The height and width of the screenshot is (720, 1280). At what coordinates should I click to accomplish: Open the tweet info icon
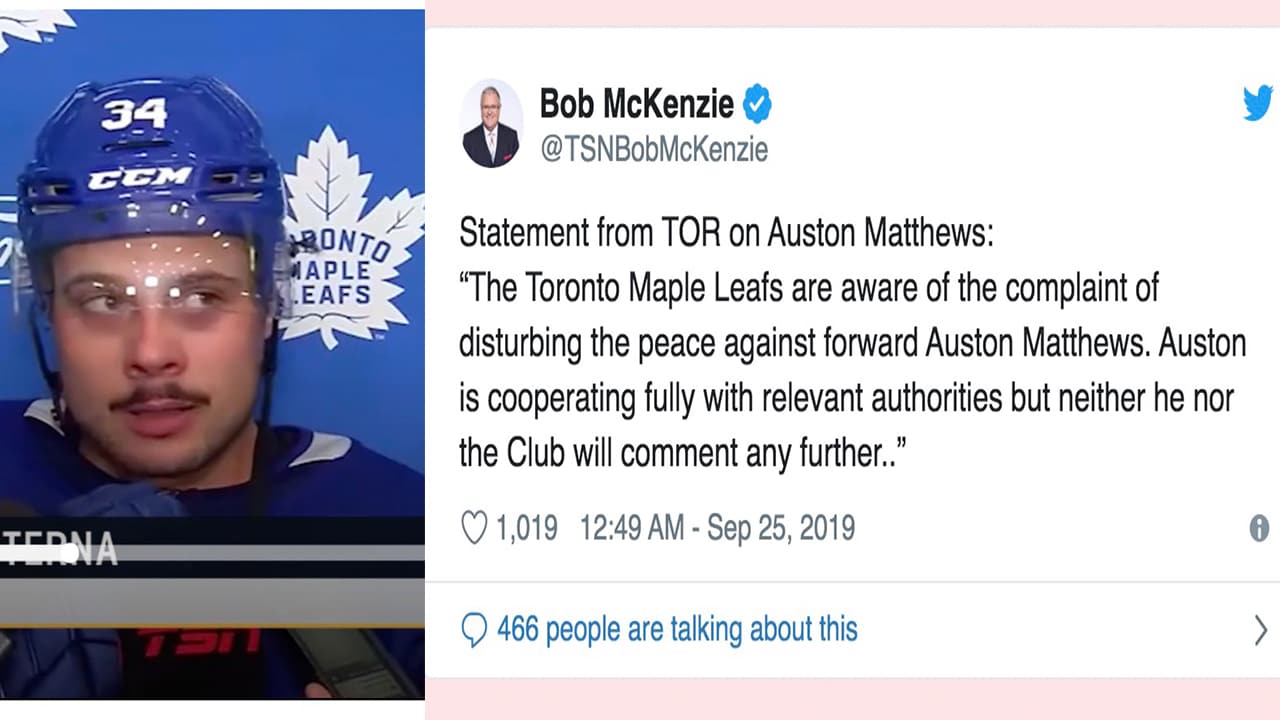click(1259, 529)
